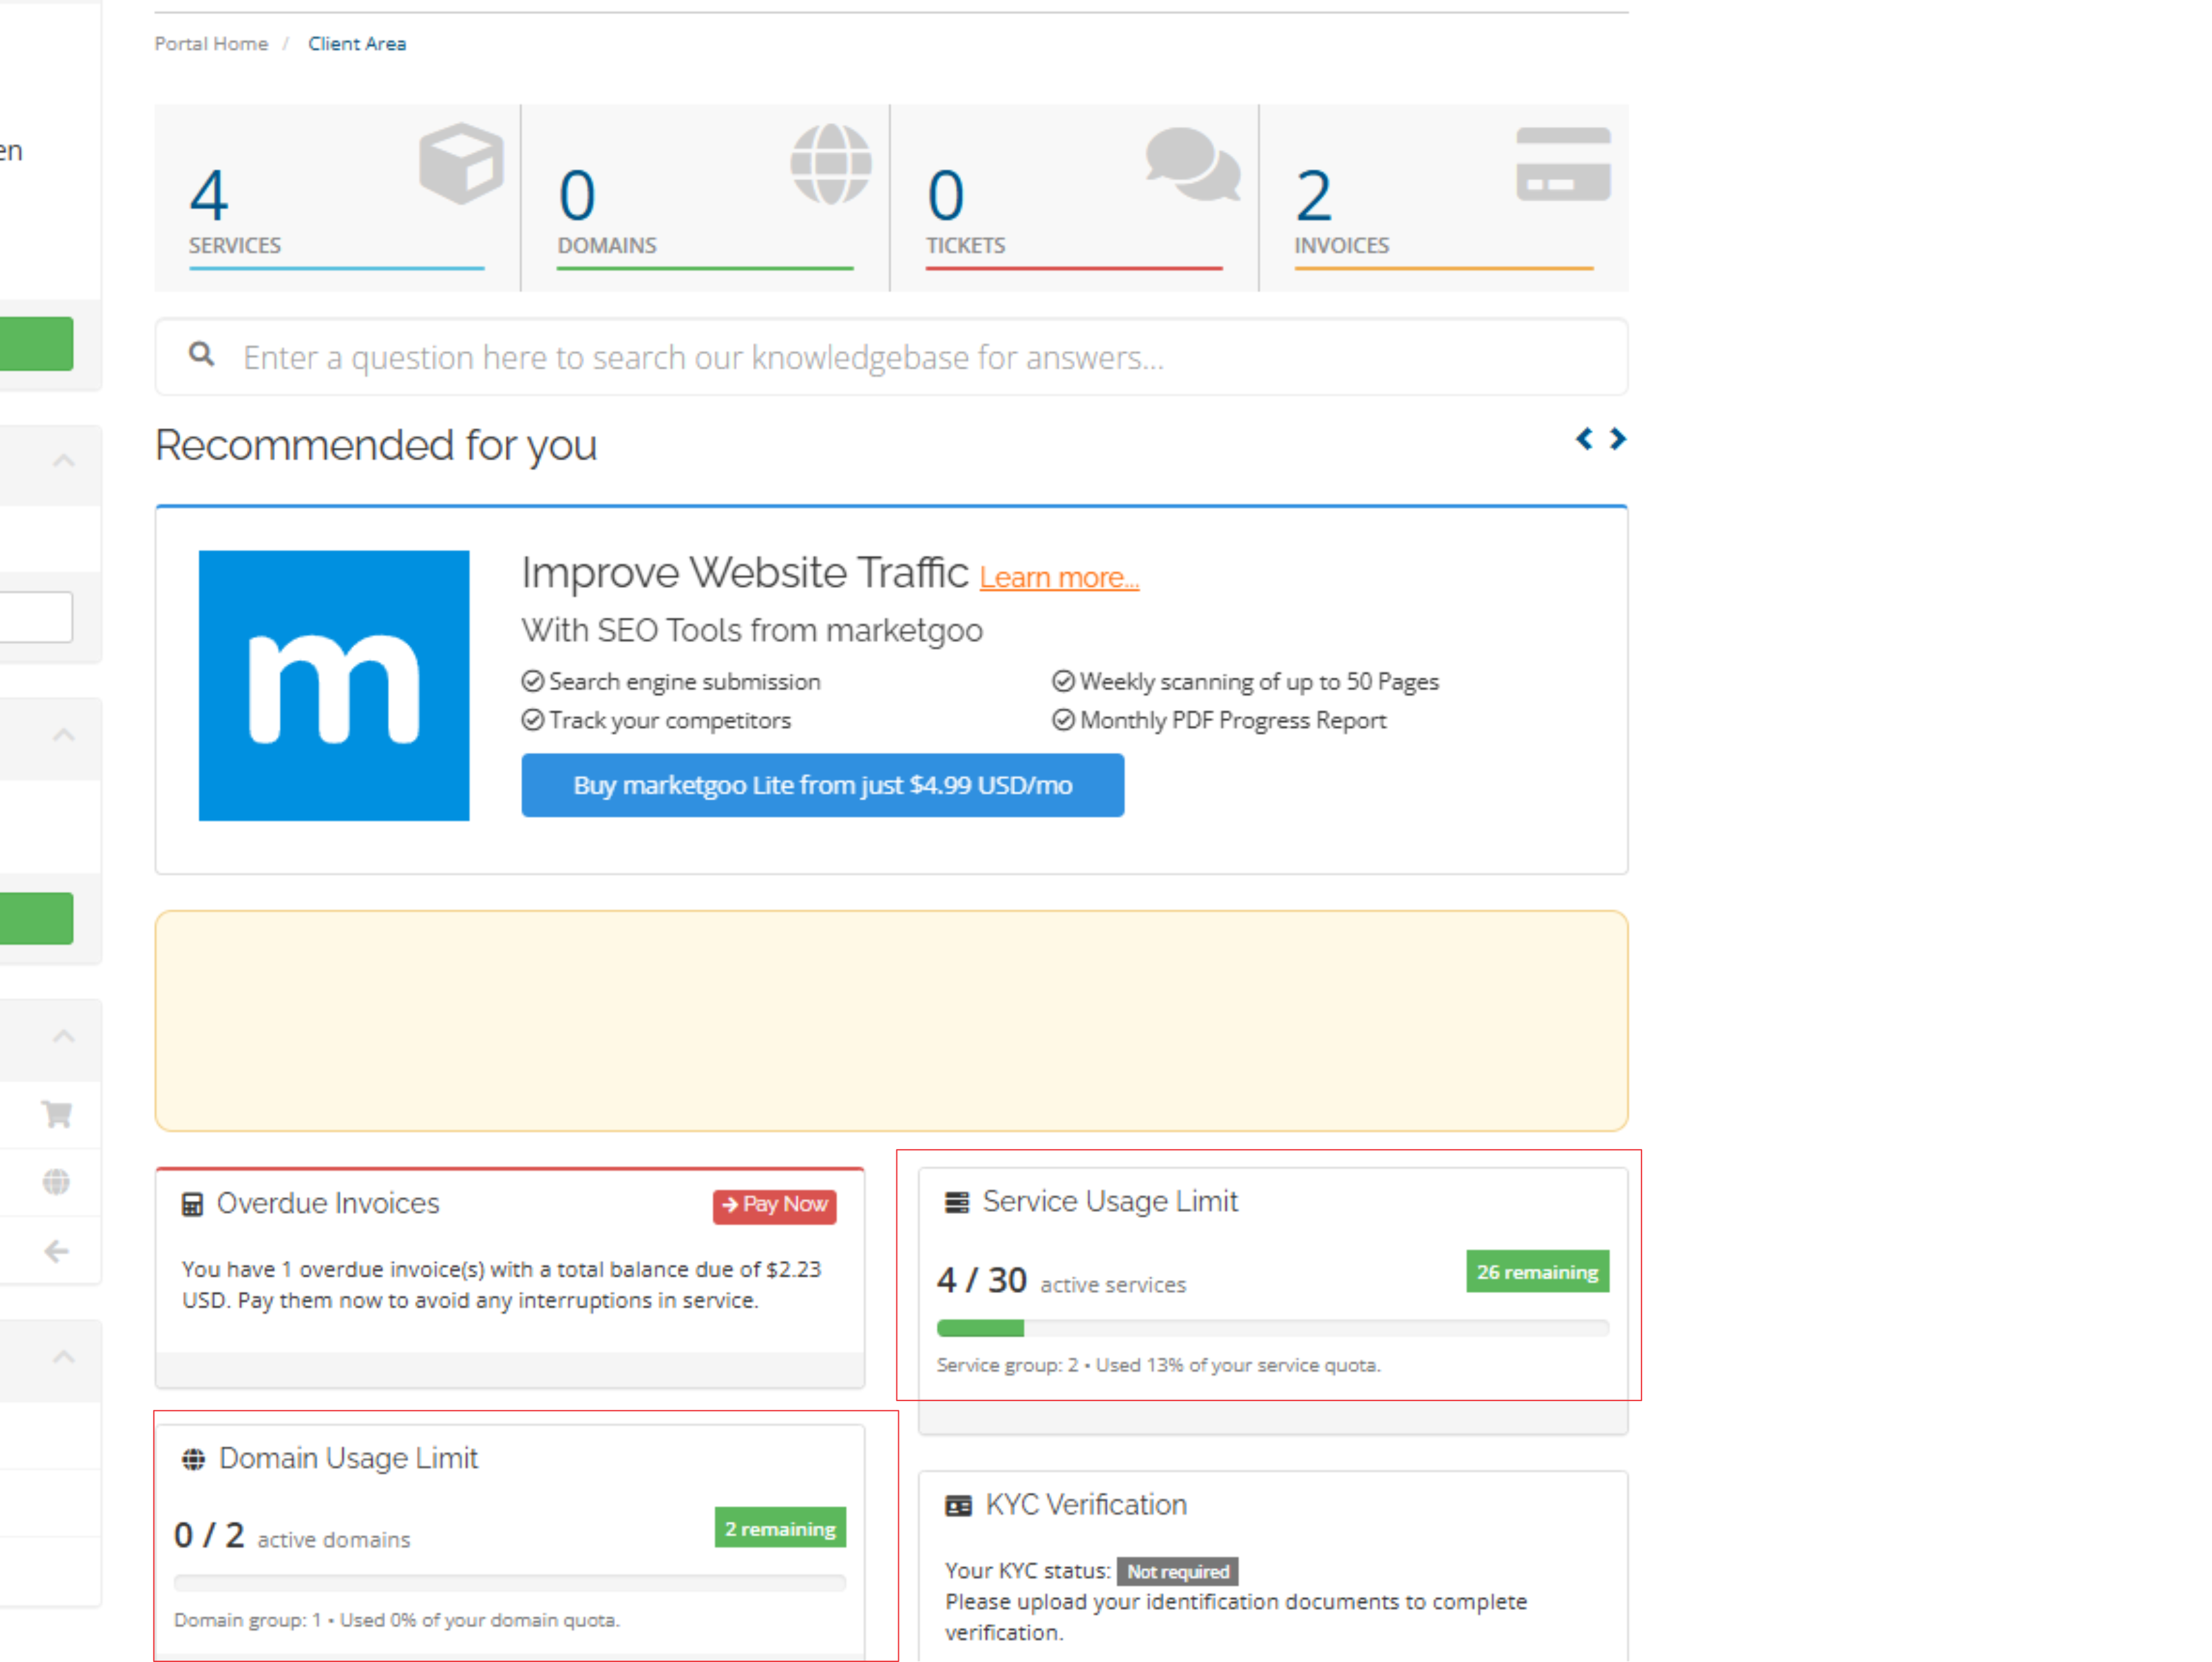Click the Services box icon tile
Image resolution: width=2212 pixels, height=1662 pixels.
[x=461, y=163]
